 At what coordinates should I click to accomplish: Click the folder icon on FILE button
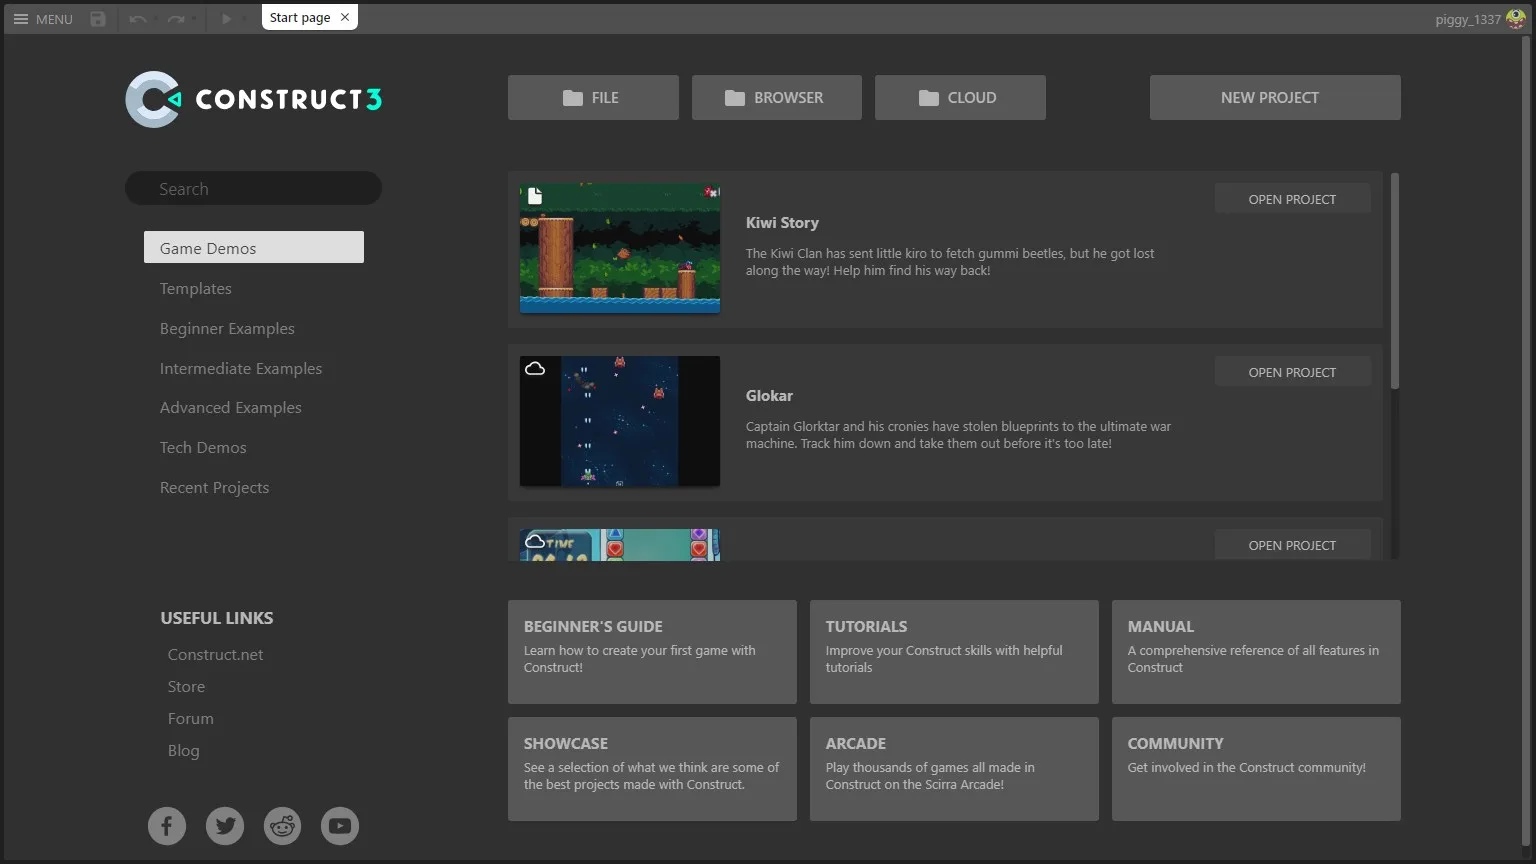point(572,98)
